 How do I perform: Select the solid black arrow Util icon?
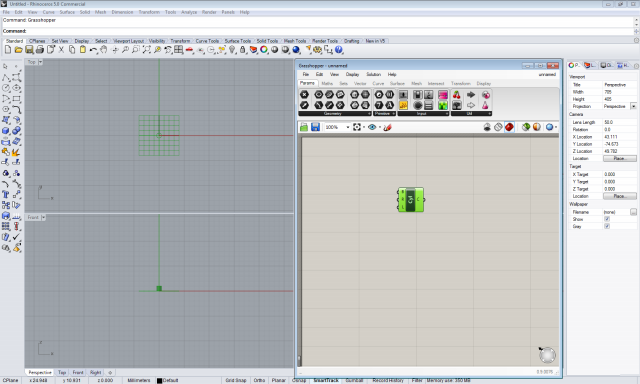(471, 95)
